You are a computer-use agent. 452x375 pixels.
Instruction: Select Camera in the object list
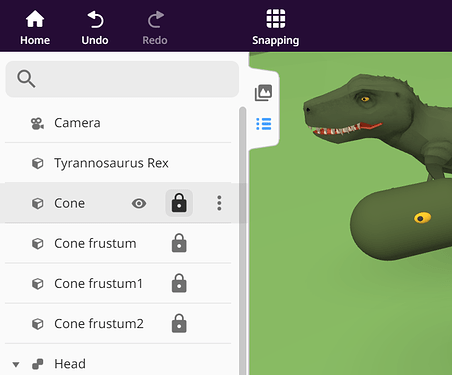pos(118,123)
